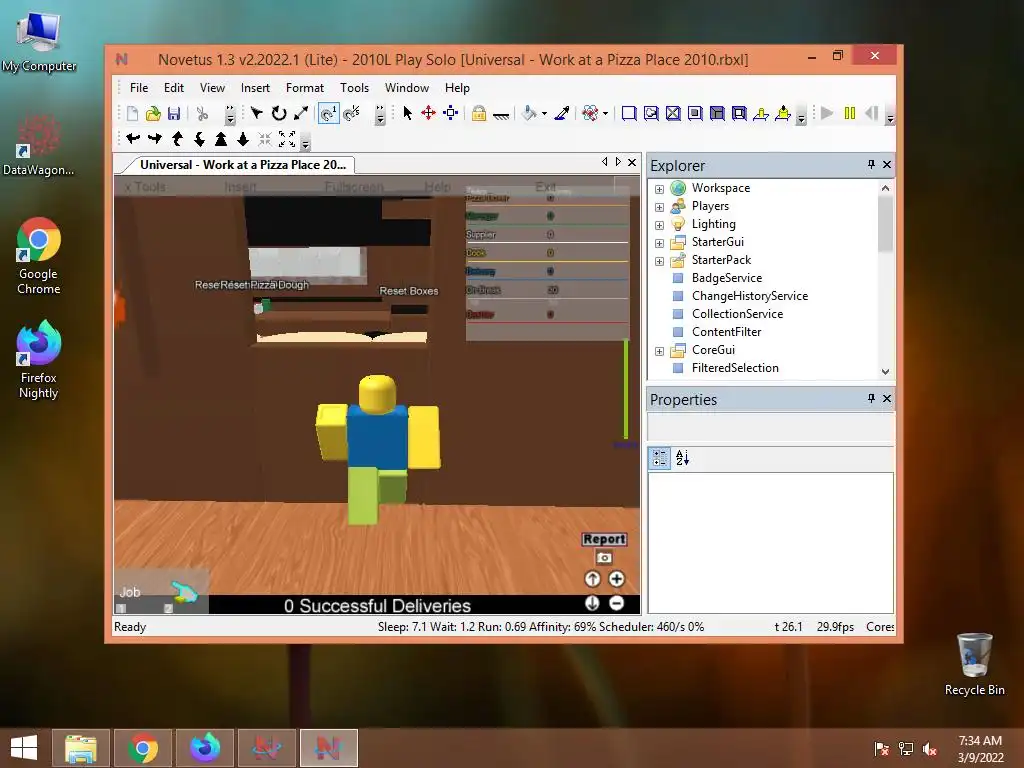This screenshot has width=1024, height=768.
Task: Select the black arrow drag tool
Action: 257,114
